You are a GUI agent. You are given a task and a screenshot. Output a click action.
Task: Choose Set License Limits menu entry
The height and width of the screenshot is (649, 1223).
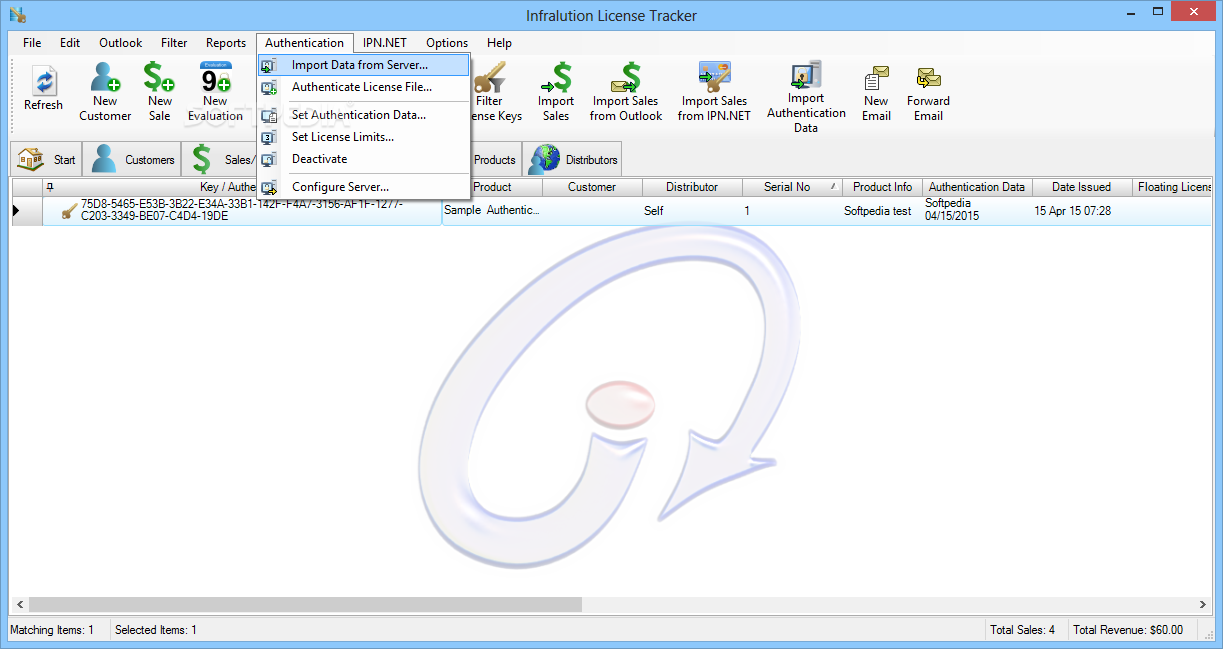364,137
